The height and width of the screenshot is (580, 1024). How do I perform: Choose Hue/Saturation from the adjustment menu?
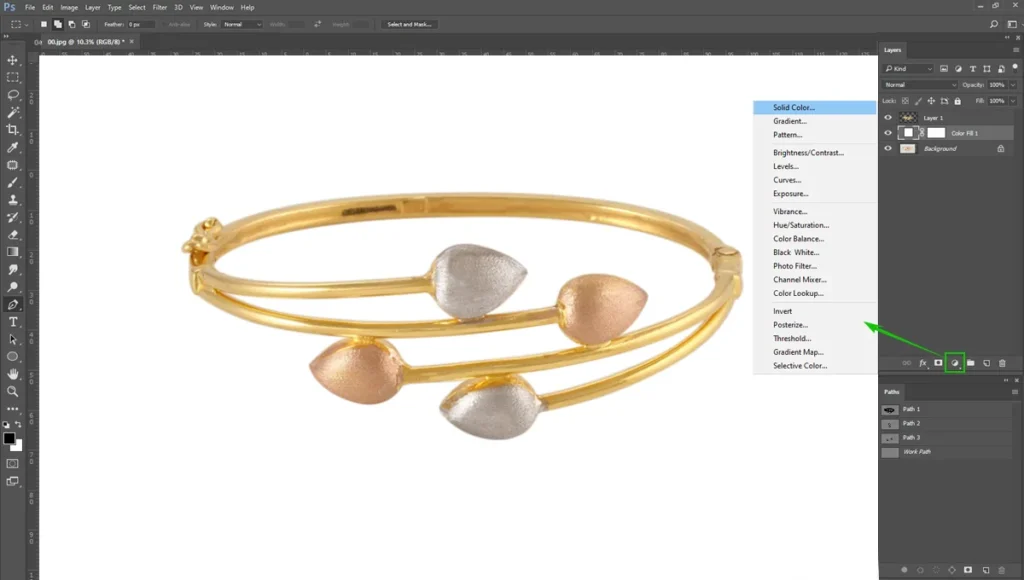(801, 225)
